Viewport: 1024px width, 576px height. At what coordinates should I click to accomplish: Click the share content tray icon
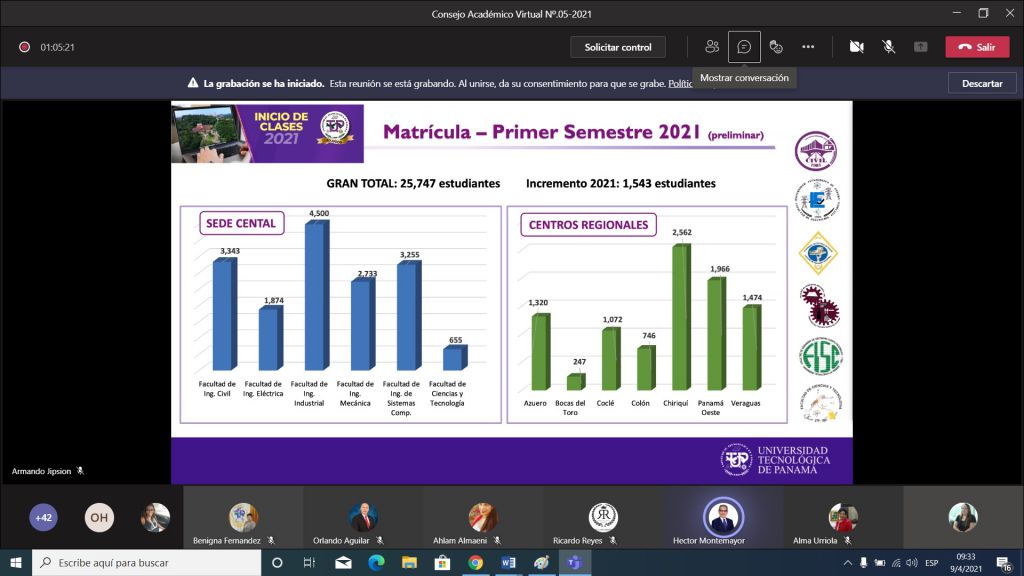pyautogui.click(x=921, y=47)
